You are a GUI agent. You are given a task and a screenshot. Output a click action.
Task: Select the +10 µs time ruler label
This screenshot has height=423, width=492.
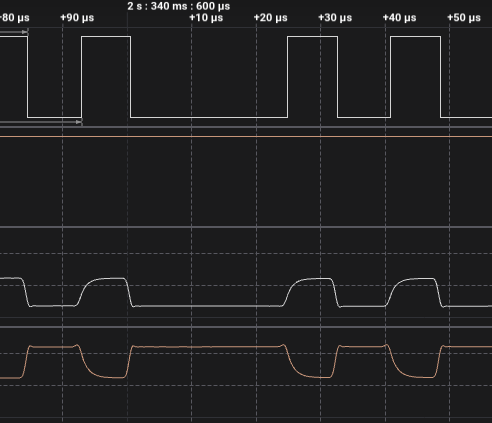click(x=206, y=18)
